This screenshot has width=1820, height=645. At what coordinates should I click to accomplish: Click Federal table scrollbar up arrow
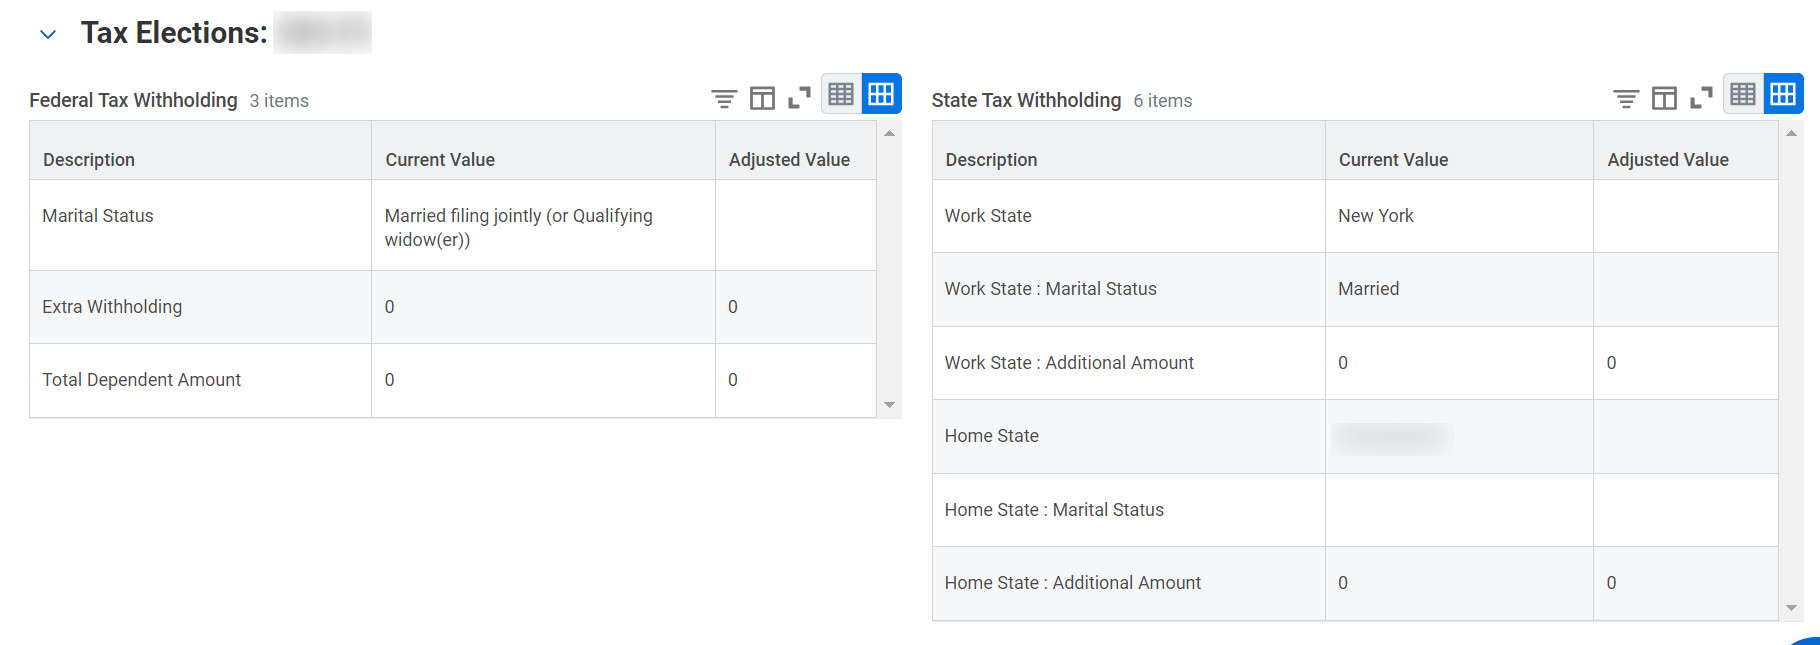click(889, 133)
